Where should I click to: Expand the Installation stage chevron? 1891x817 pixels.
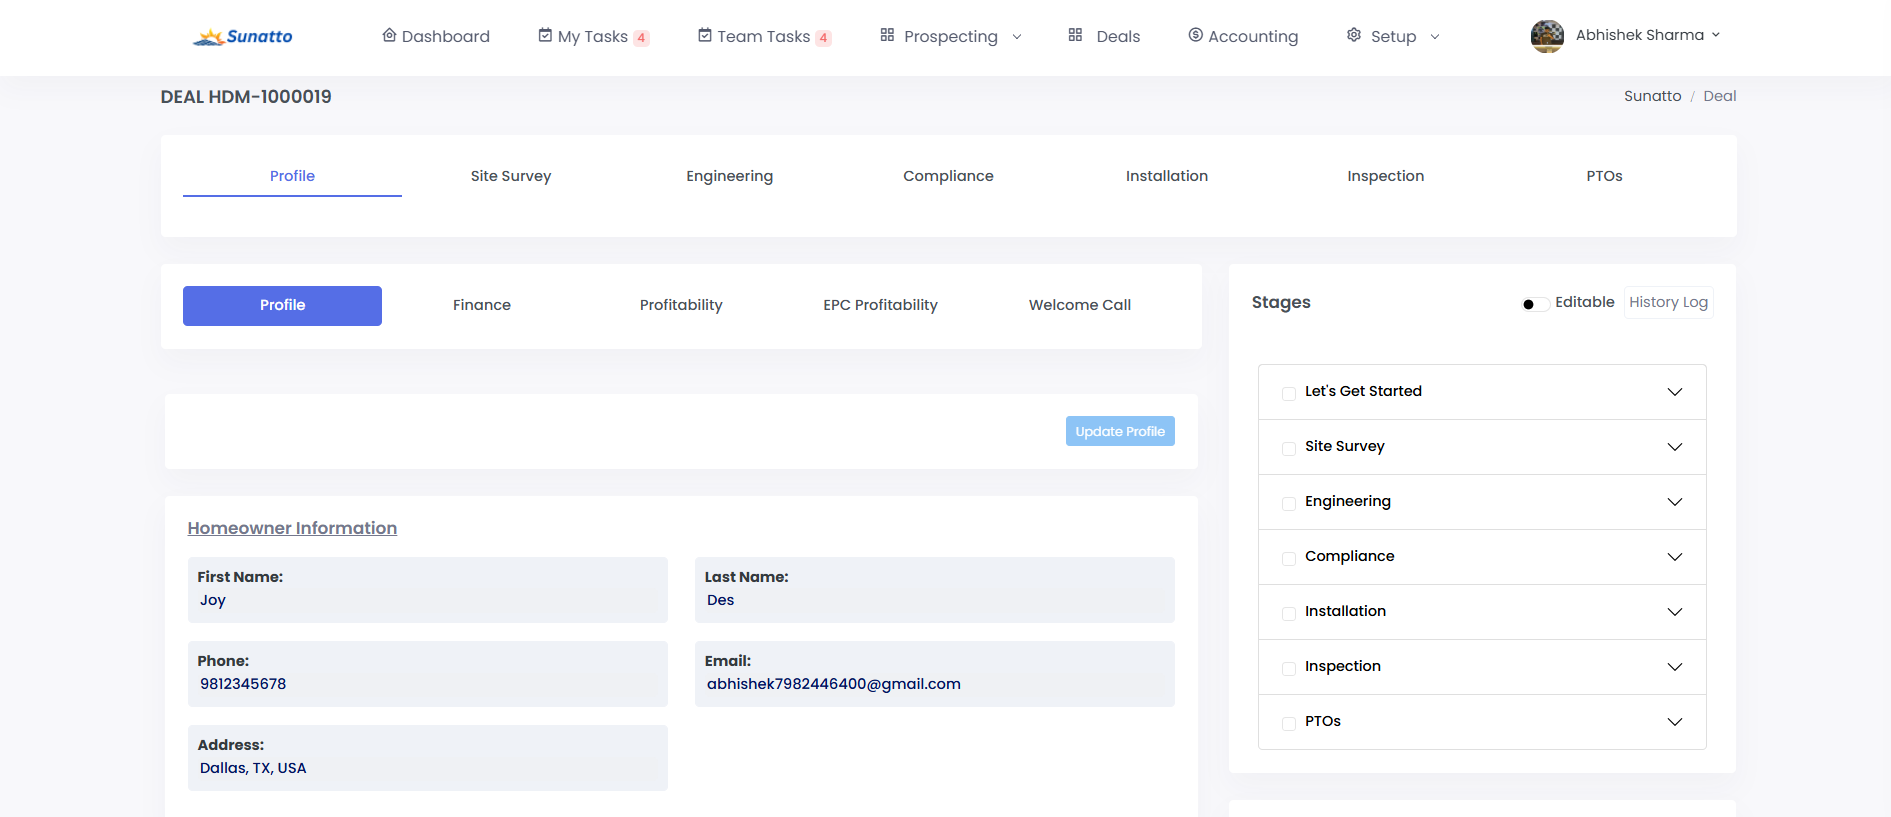click(1675, 612)
